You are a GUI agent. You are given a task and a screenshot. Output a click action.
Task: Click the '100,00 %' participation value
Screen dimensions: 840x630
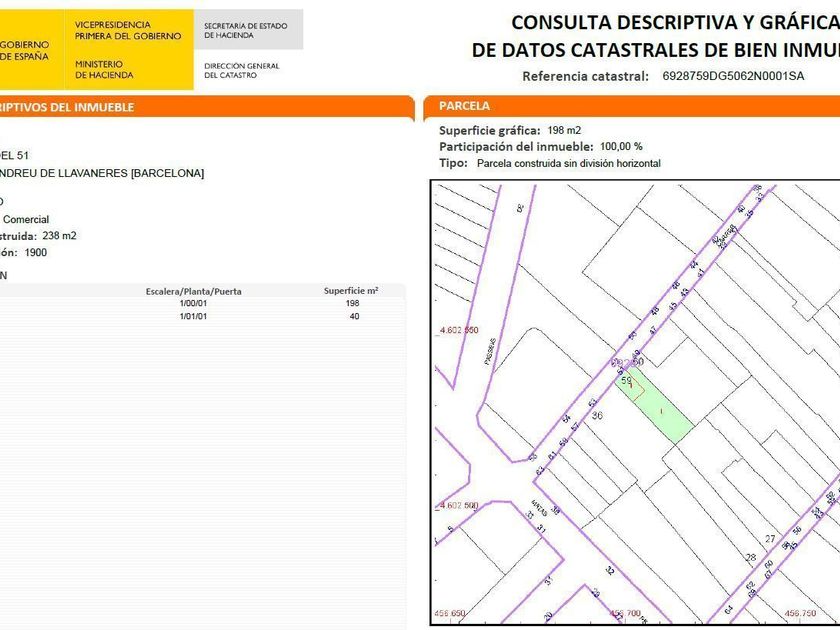pyautogui.click(x=621, y=146)
